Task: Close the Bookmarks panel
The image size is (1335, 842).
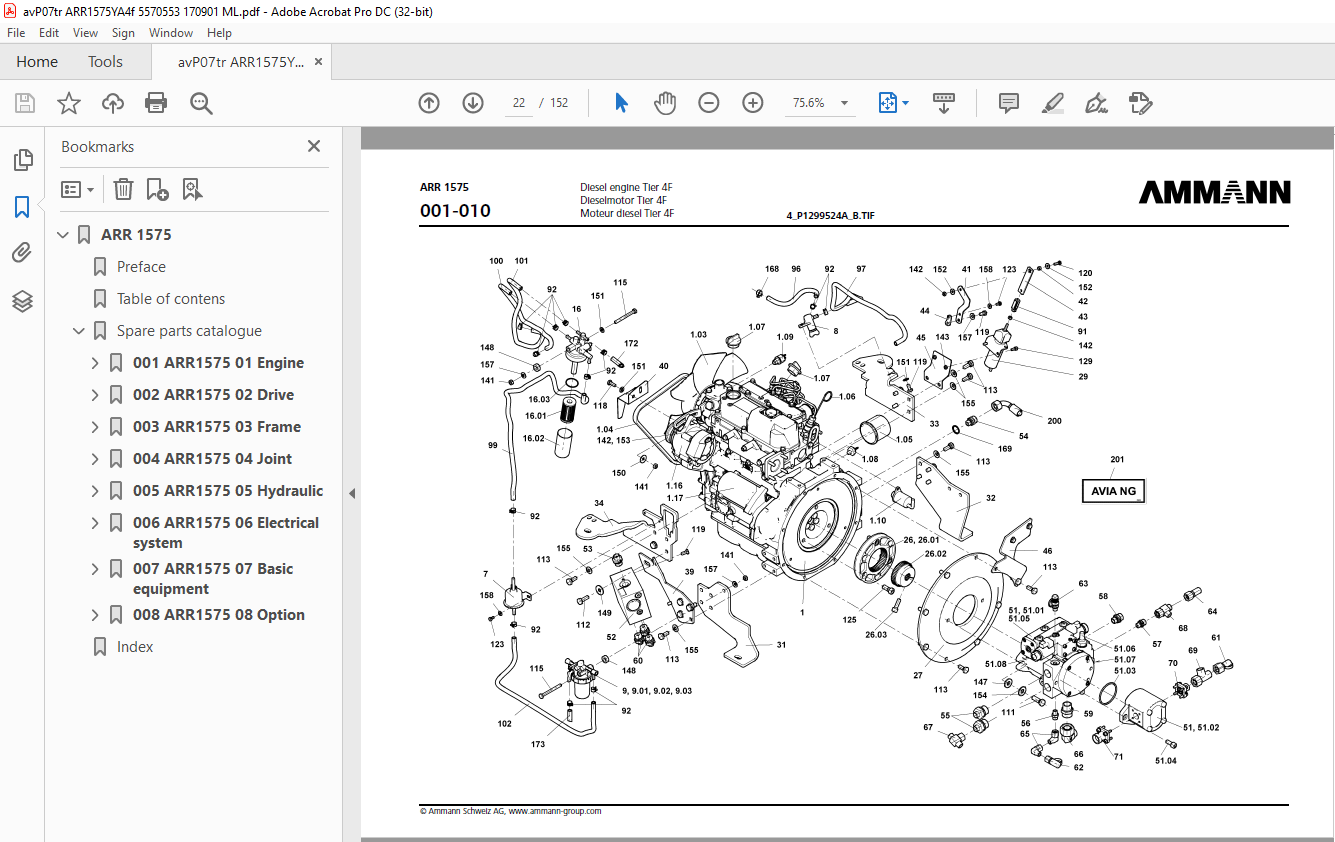Action: 314,146
